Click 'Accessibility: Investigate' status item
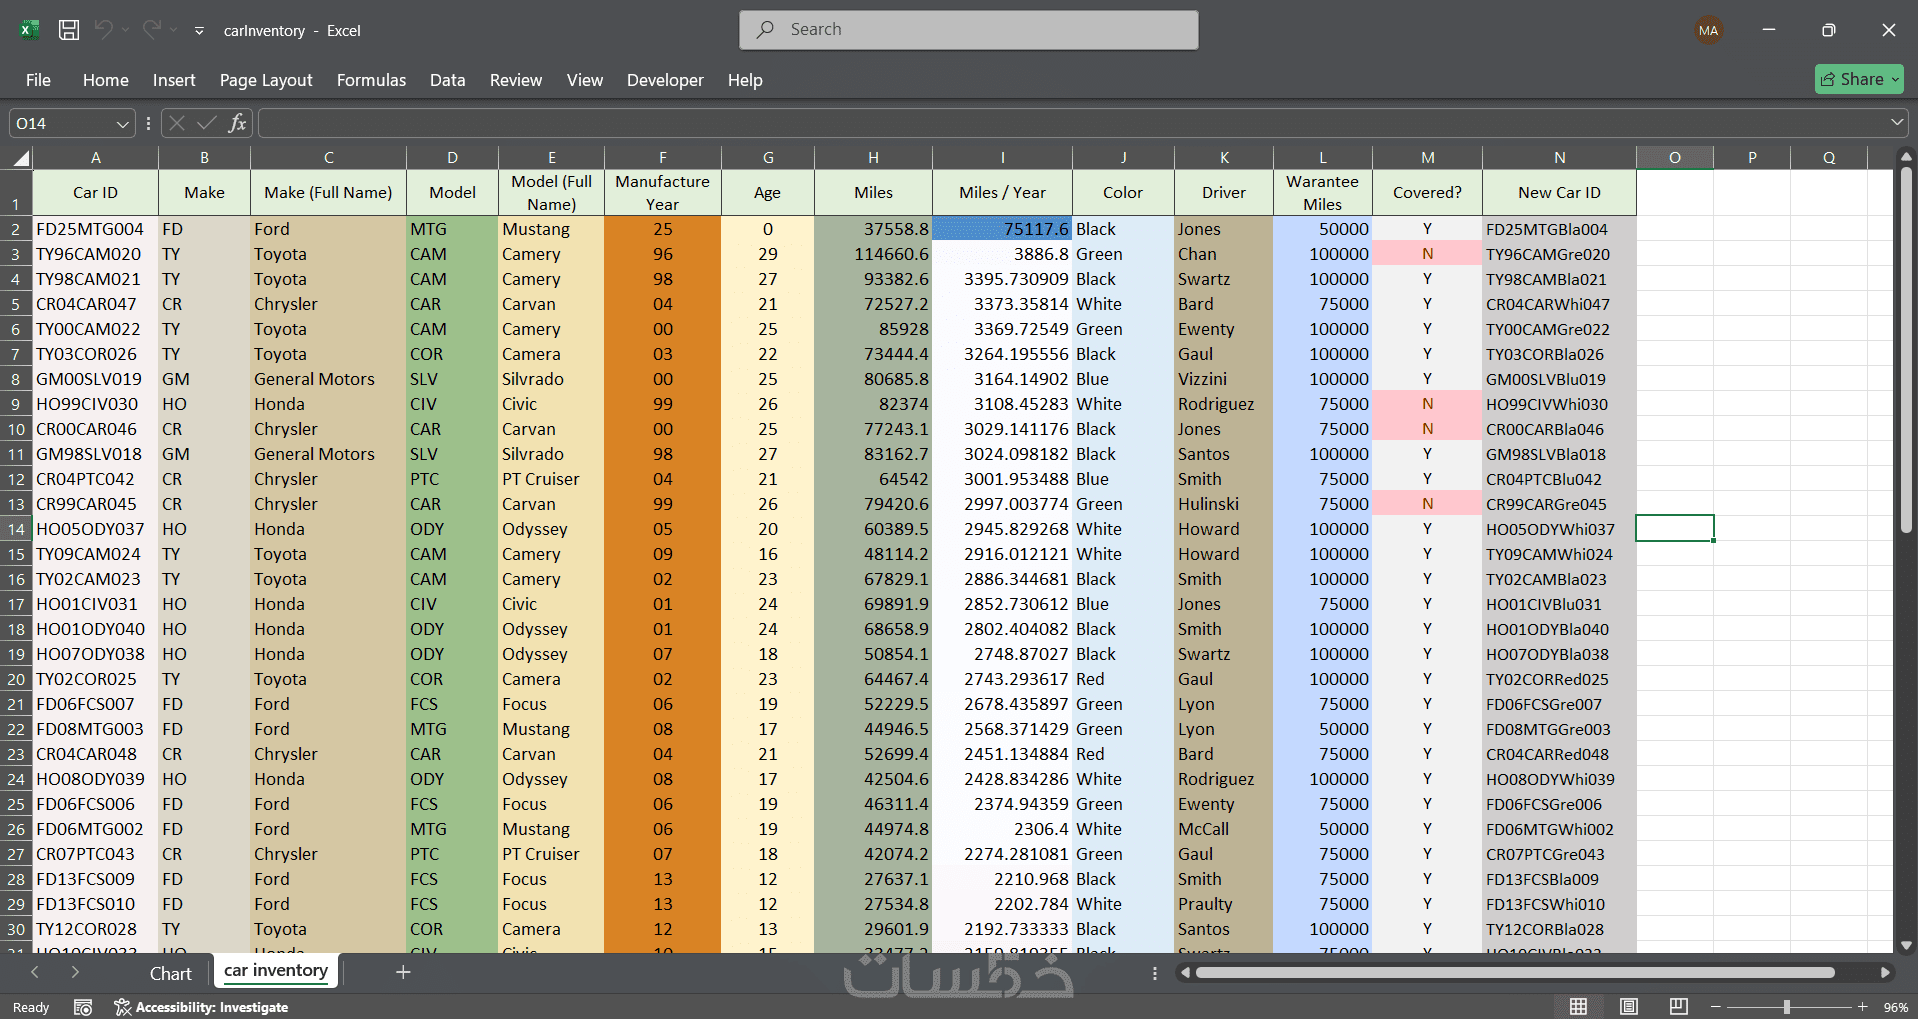The height and width of the screenshot is (1019, 1918). point(201,1007)
